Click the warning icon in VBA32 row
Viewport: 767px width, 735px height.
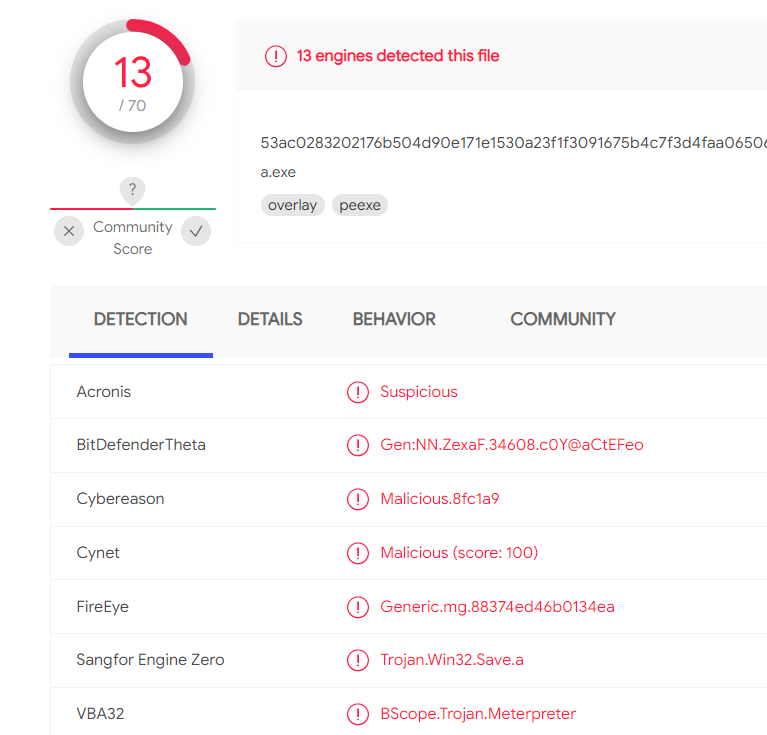click(358, 714)
